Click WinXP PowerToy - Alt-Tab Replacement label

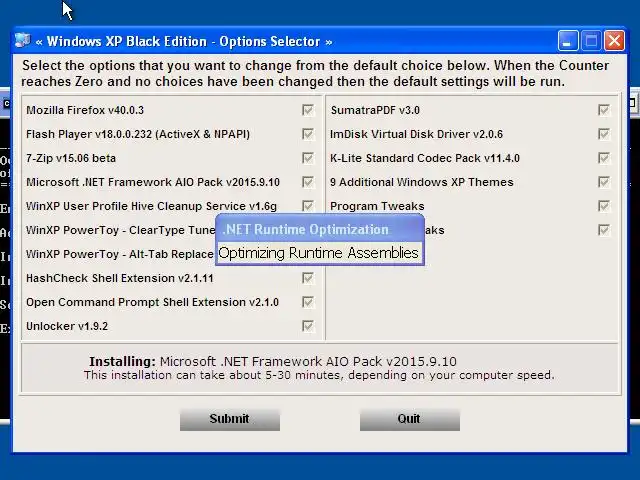click(x=120, y=254)
